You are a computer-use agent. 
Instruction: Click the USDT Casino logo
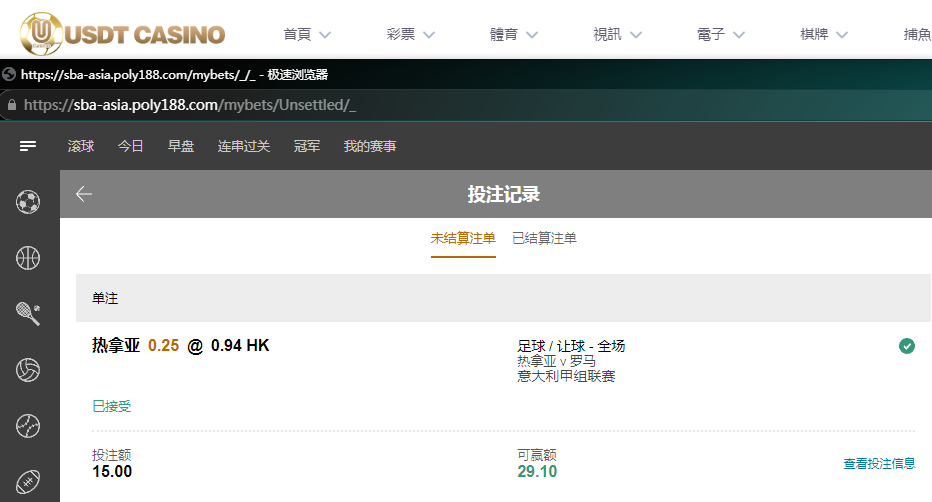click(x=122, y=34)
